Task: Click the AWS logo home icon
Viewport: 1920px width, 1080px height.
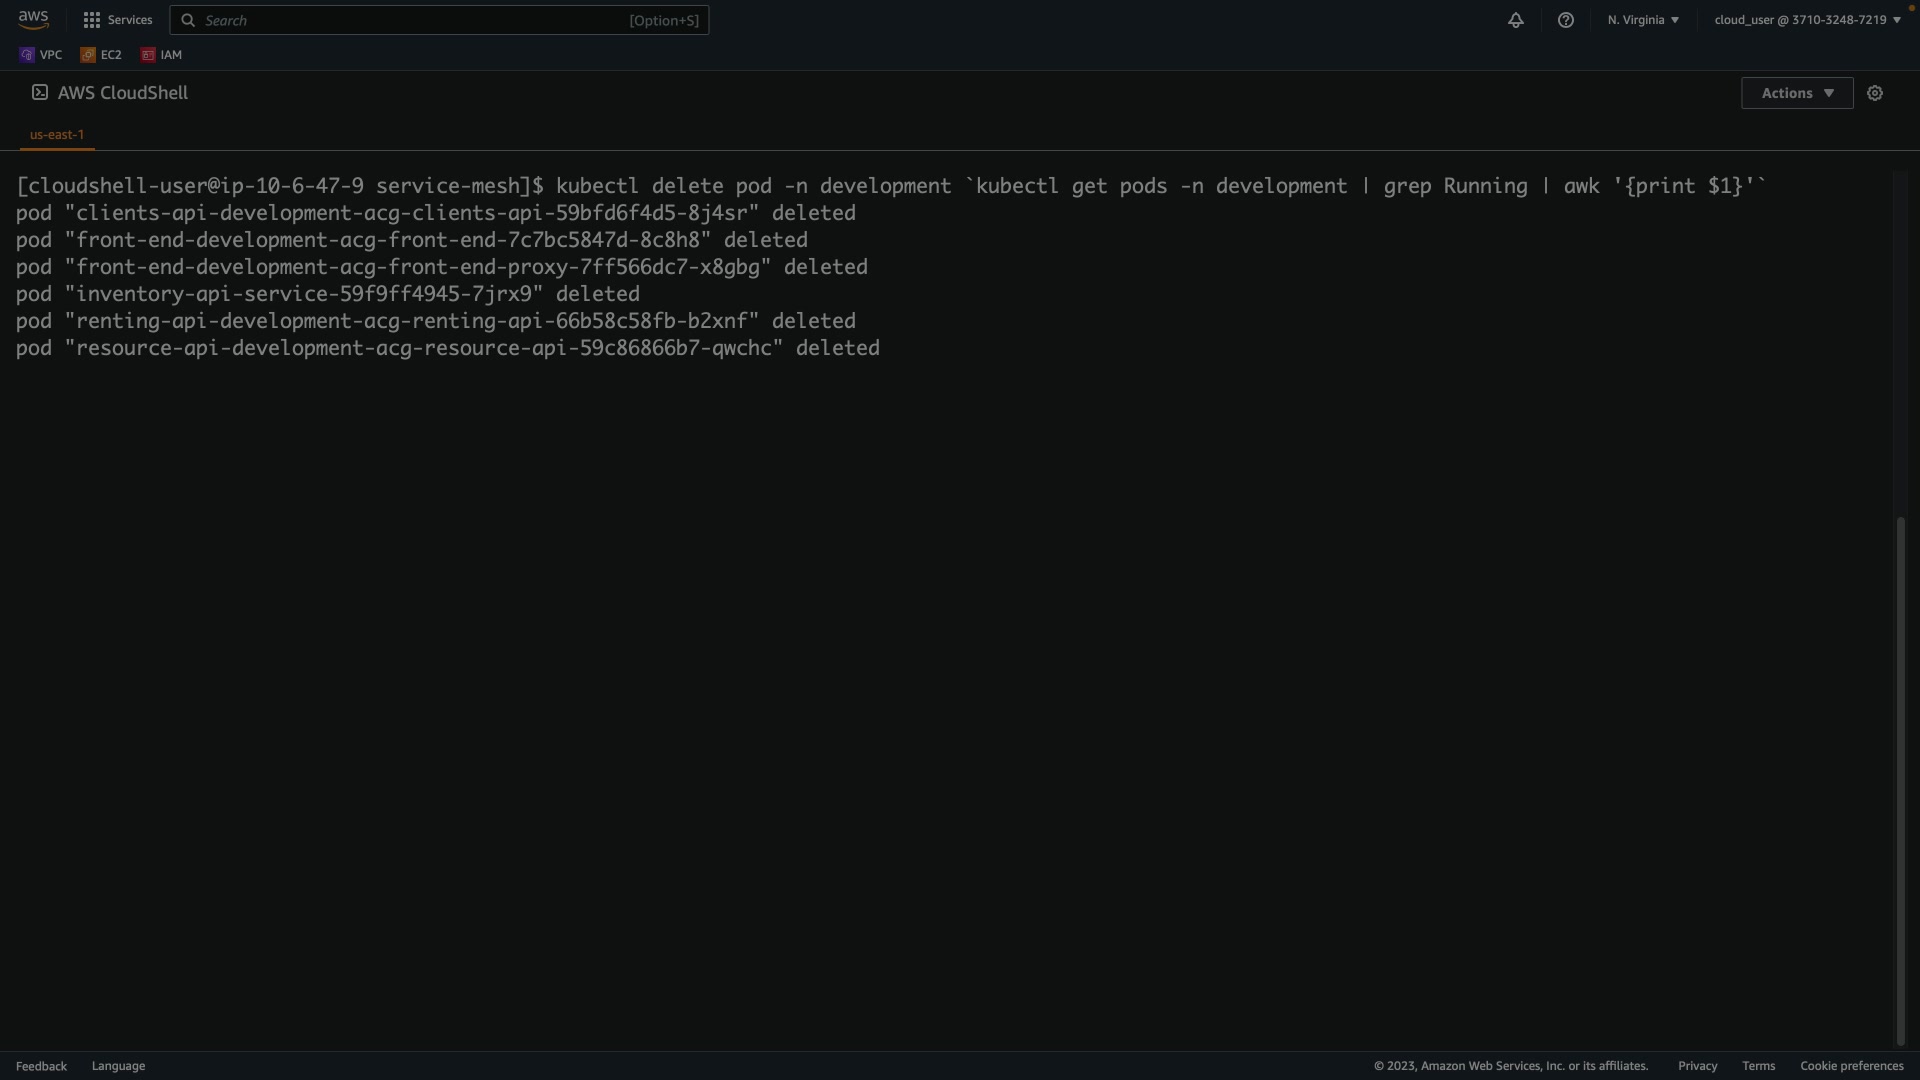Action: (33, 20)
